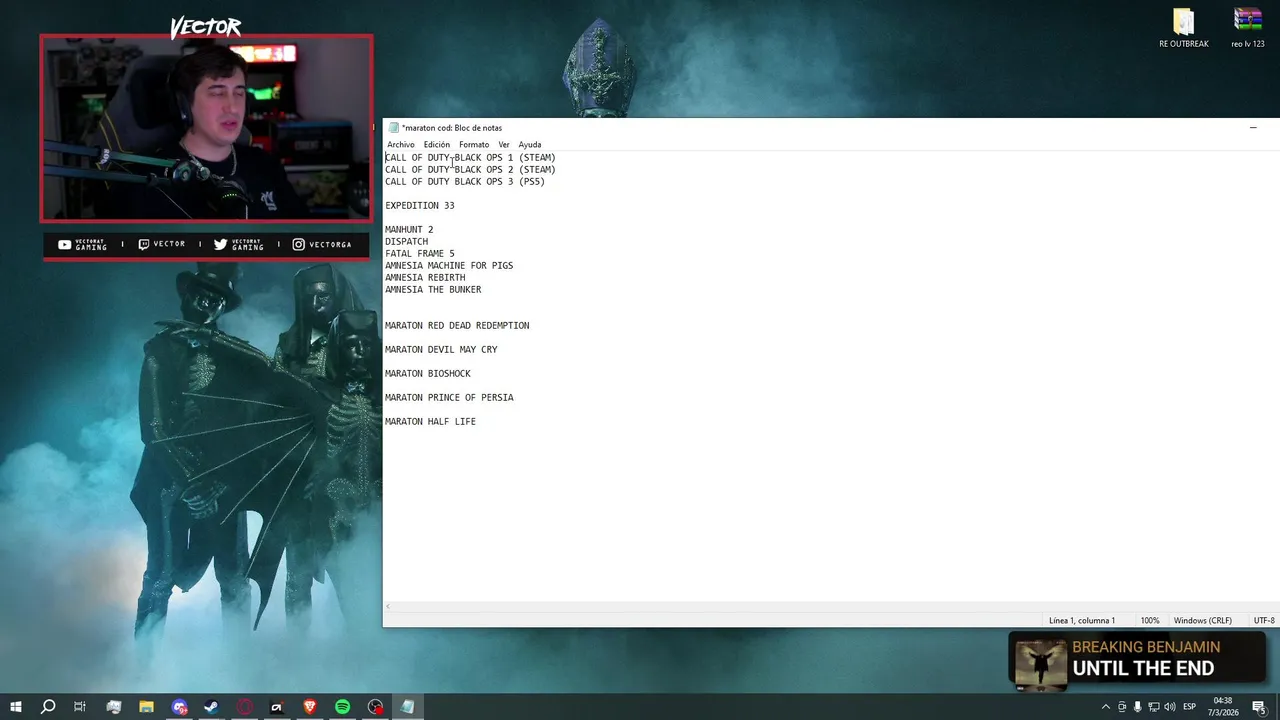Open volume speaker tray icon

(1169, 707)
